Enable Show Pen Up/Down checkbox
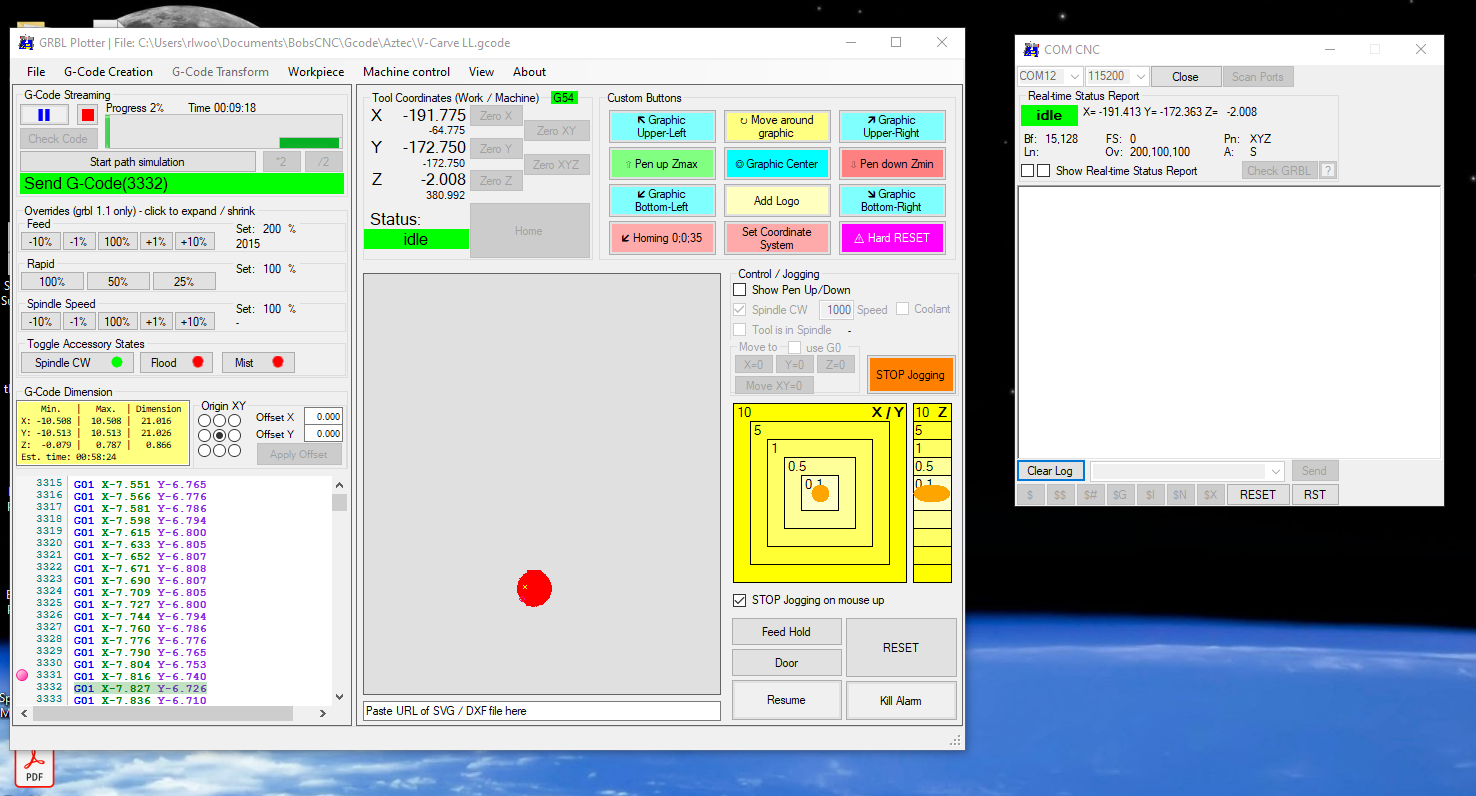The image size is (1476, 796). point(740,290)
